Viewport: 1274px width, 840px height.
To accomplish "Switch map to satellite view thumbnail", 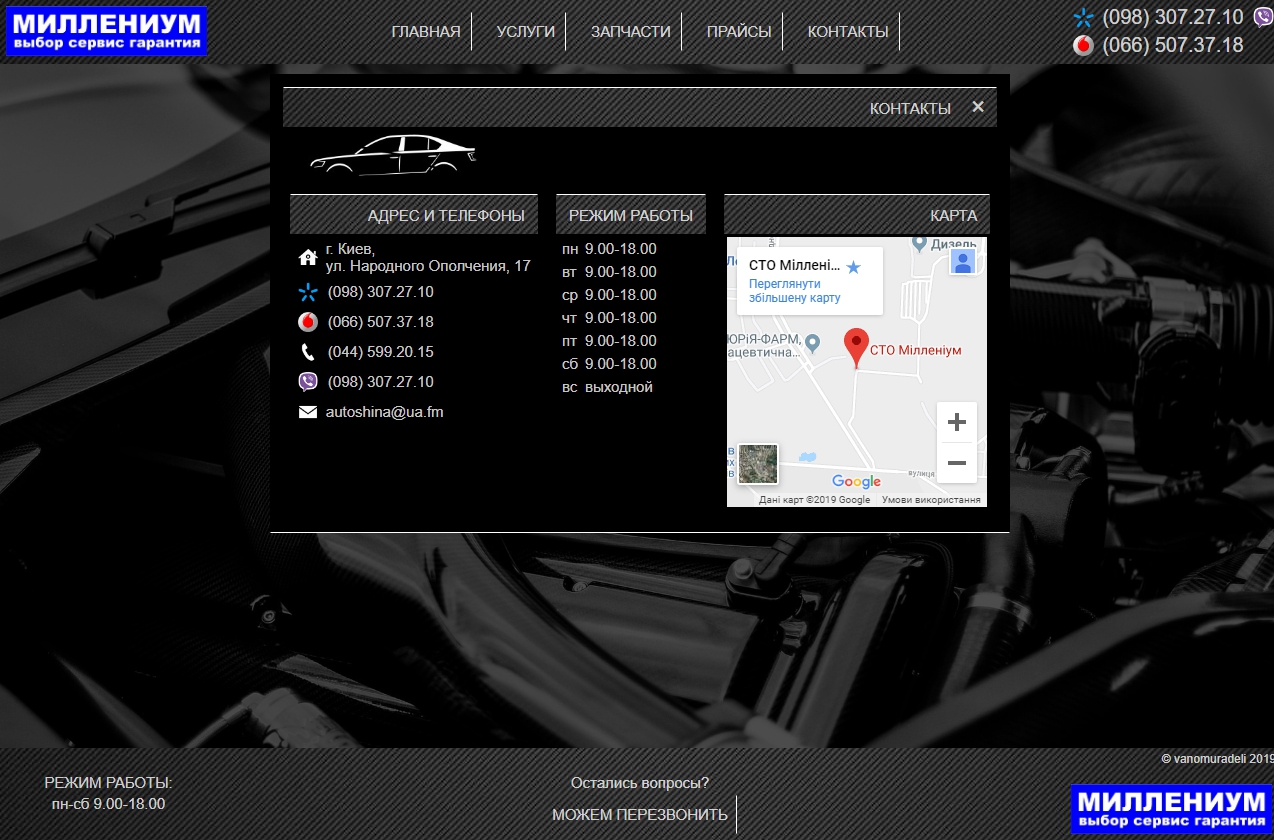I will point(758,464).
